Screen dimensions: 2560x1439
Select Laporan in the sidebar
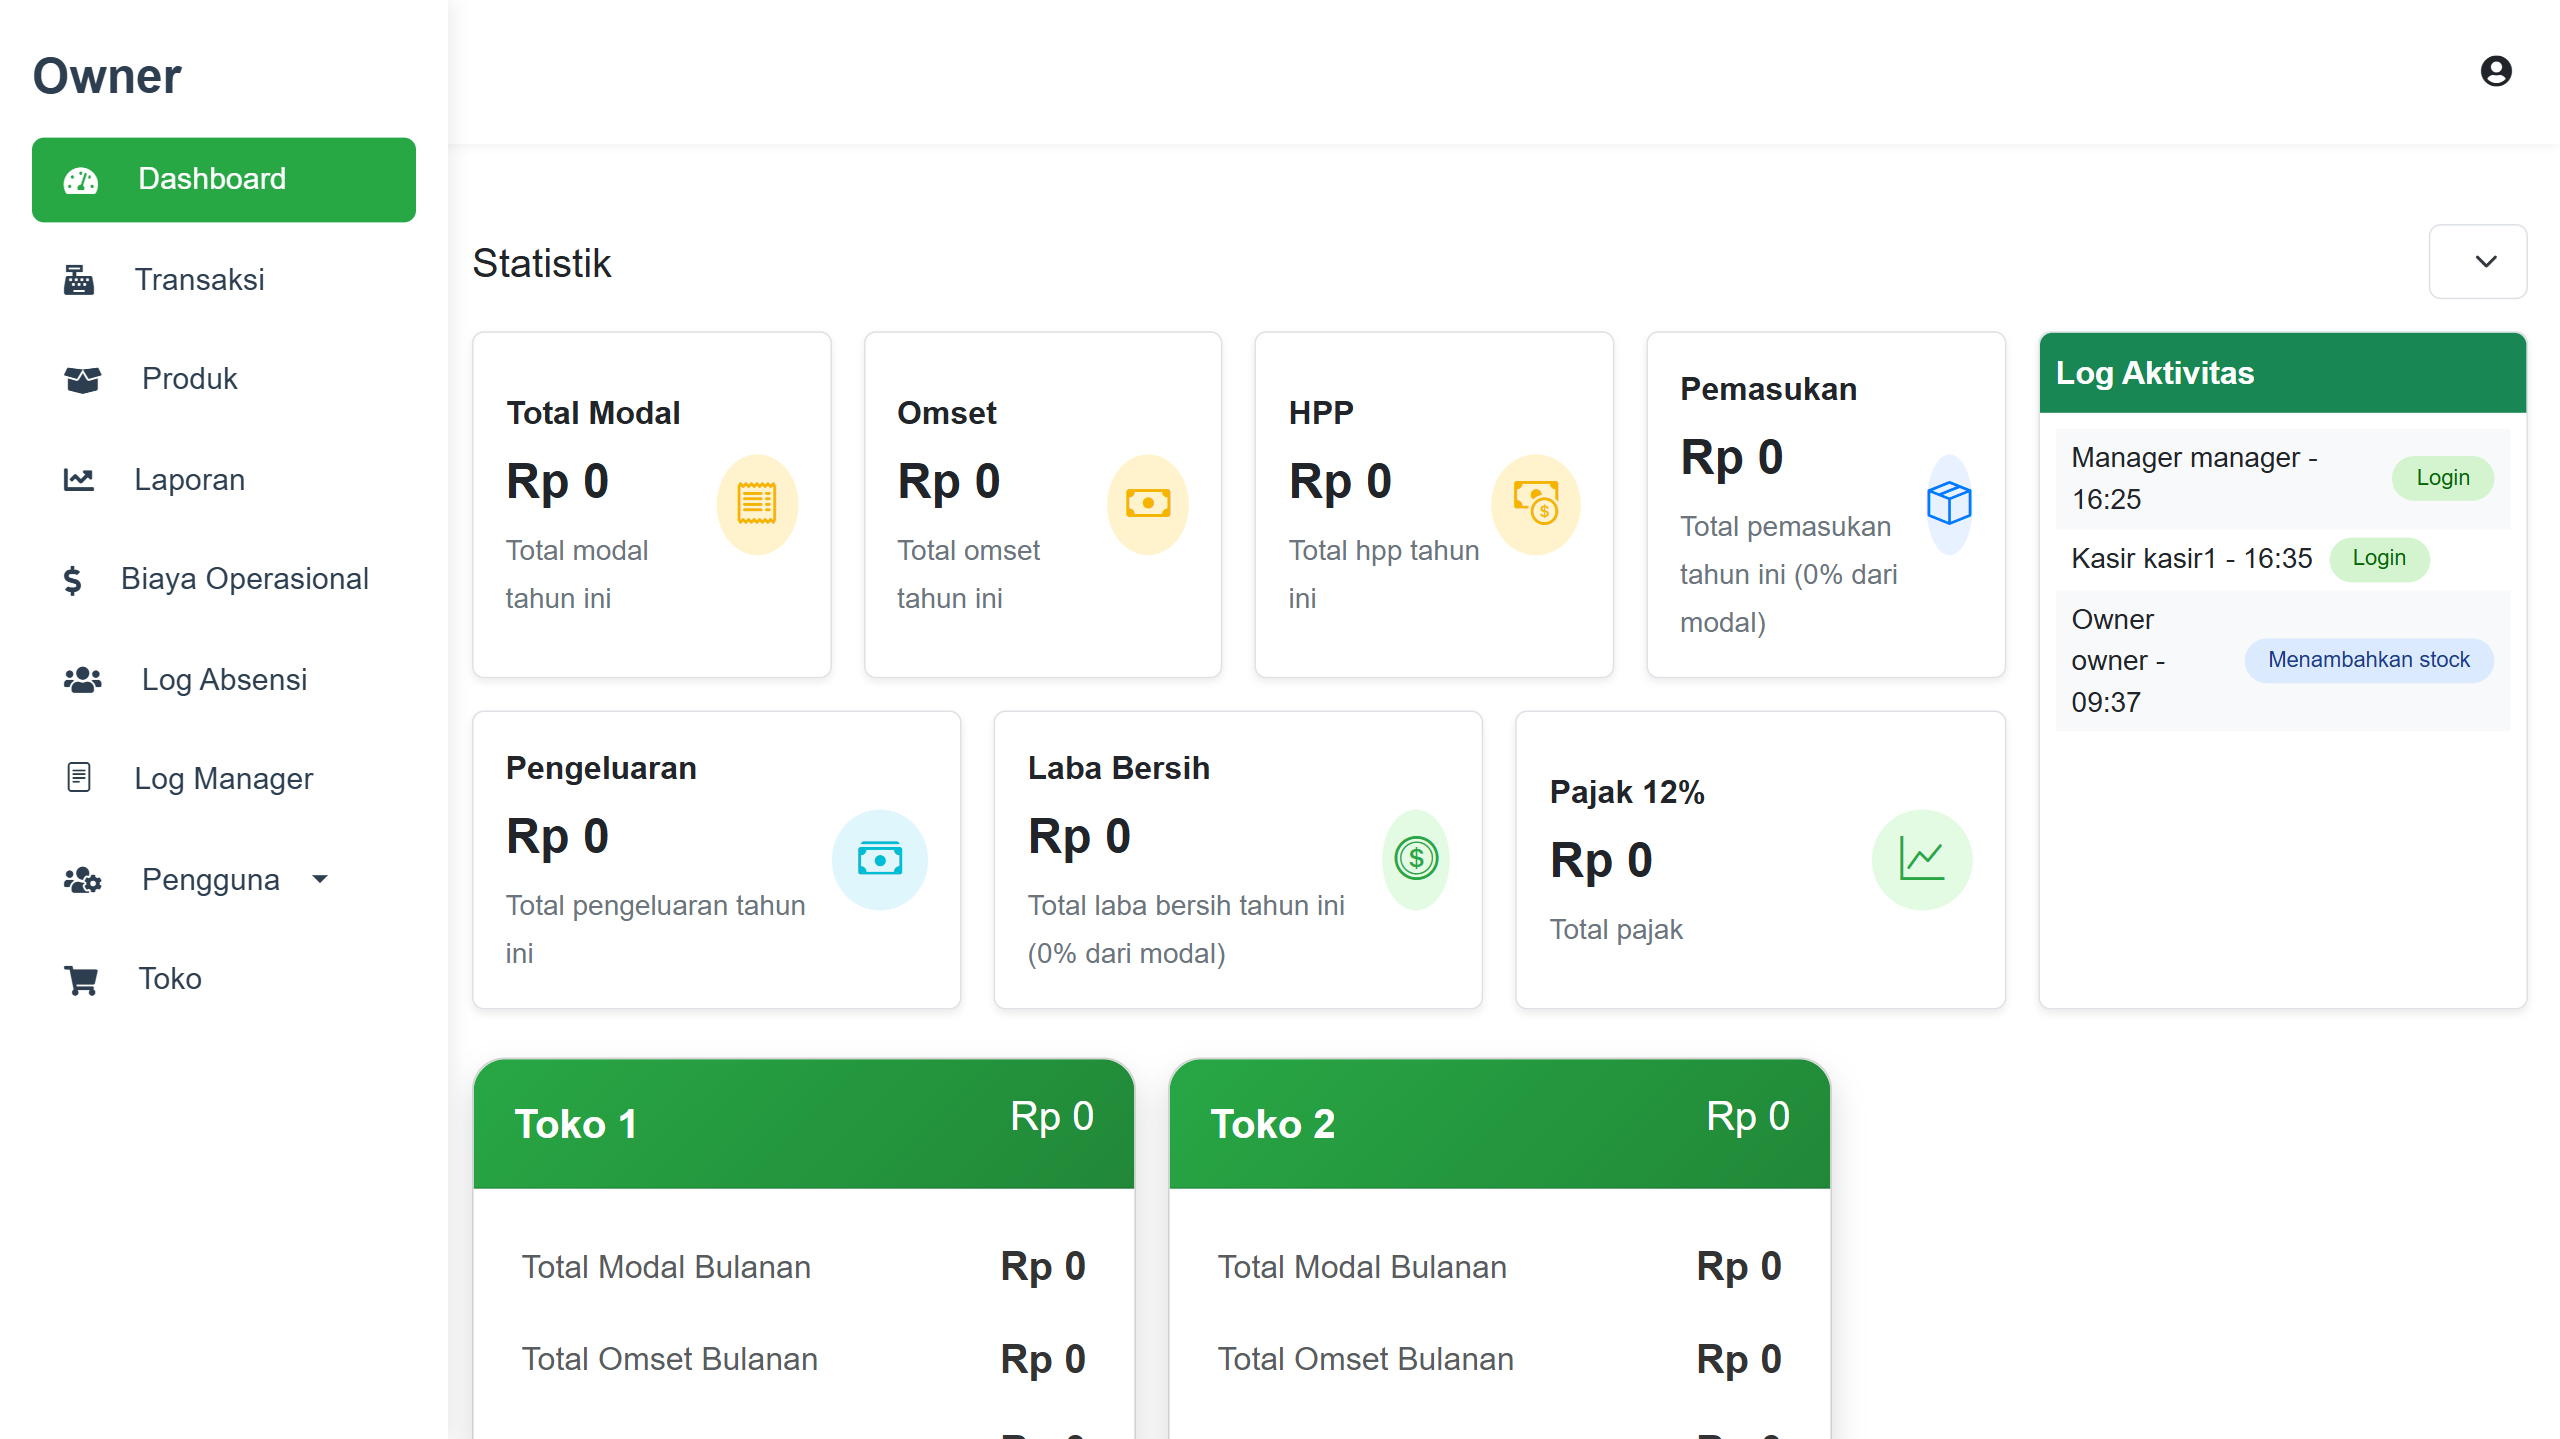189,480
